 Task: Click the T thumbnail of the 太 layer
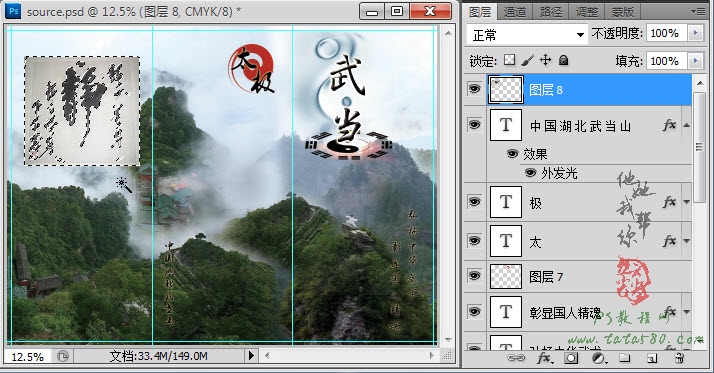506,240
